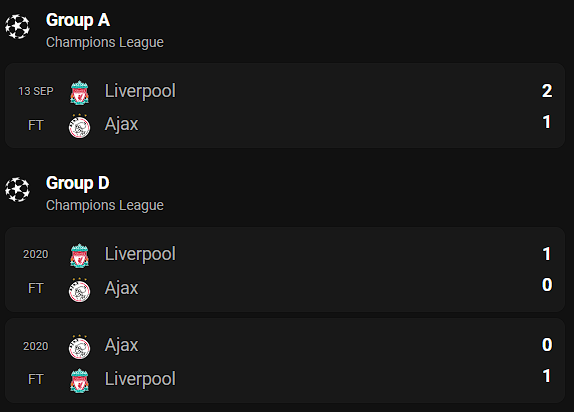Open Liverpool team name in 13 SEP match
Viewport: 574px width, 412px height.
[140, 91]
